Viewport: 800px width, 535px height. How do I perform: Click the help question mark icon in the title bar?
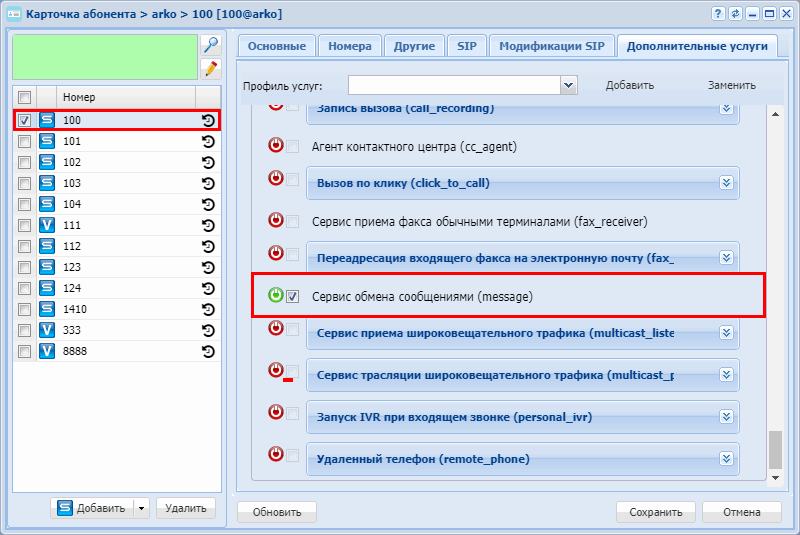click(718, 14)
